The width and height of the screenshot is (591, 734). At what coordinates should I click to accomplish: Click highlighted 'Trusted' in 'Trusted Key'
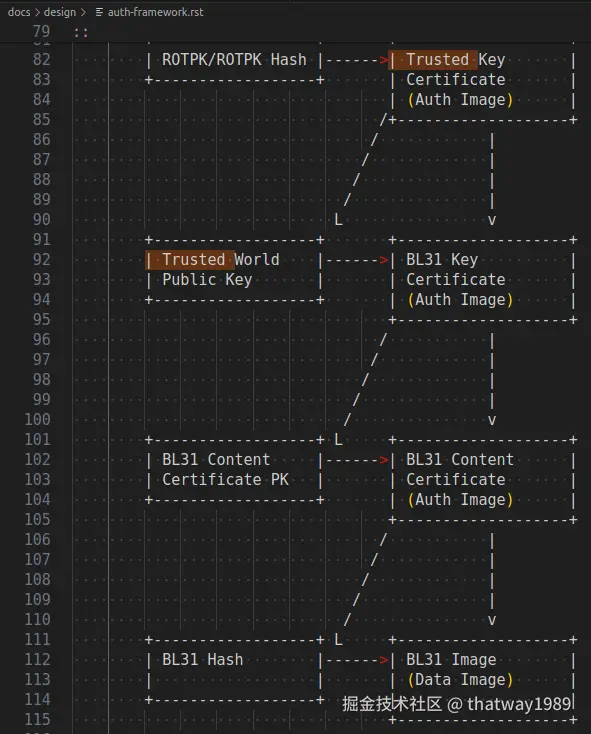pyautogui.click(x=438, y=60)
